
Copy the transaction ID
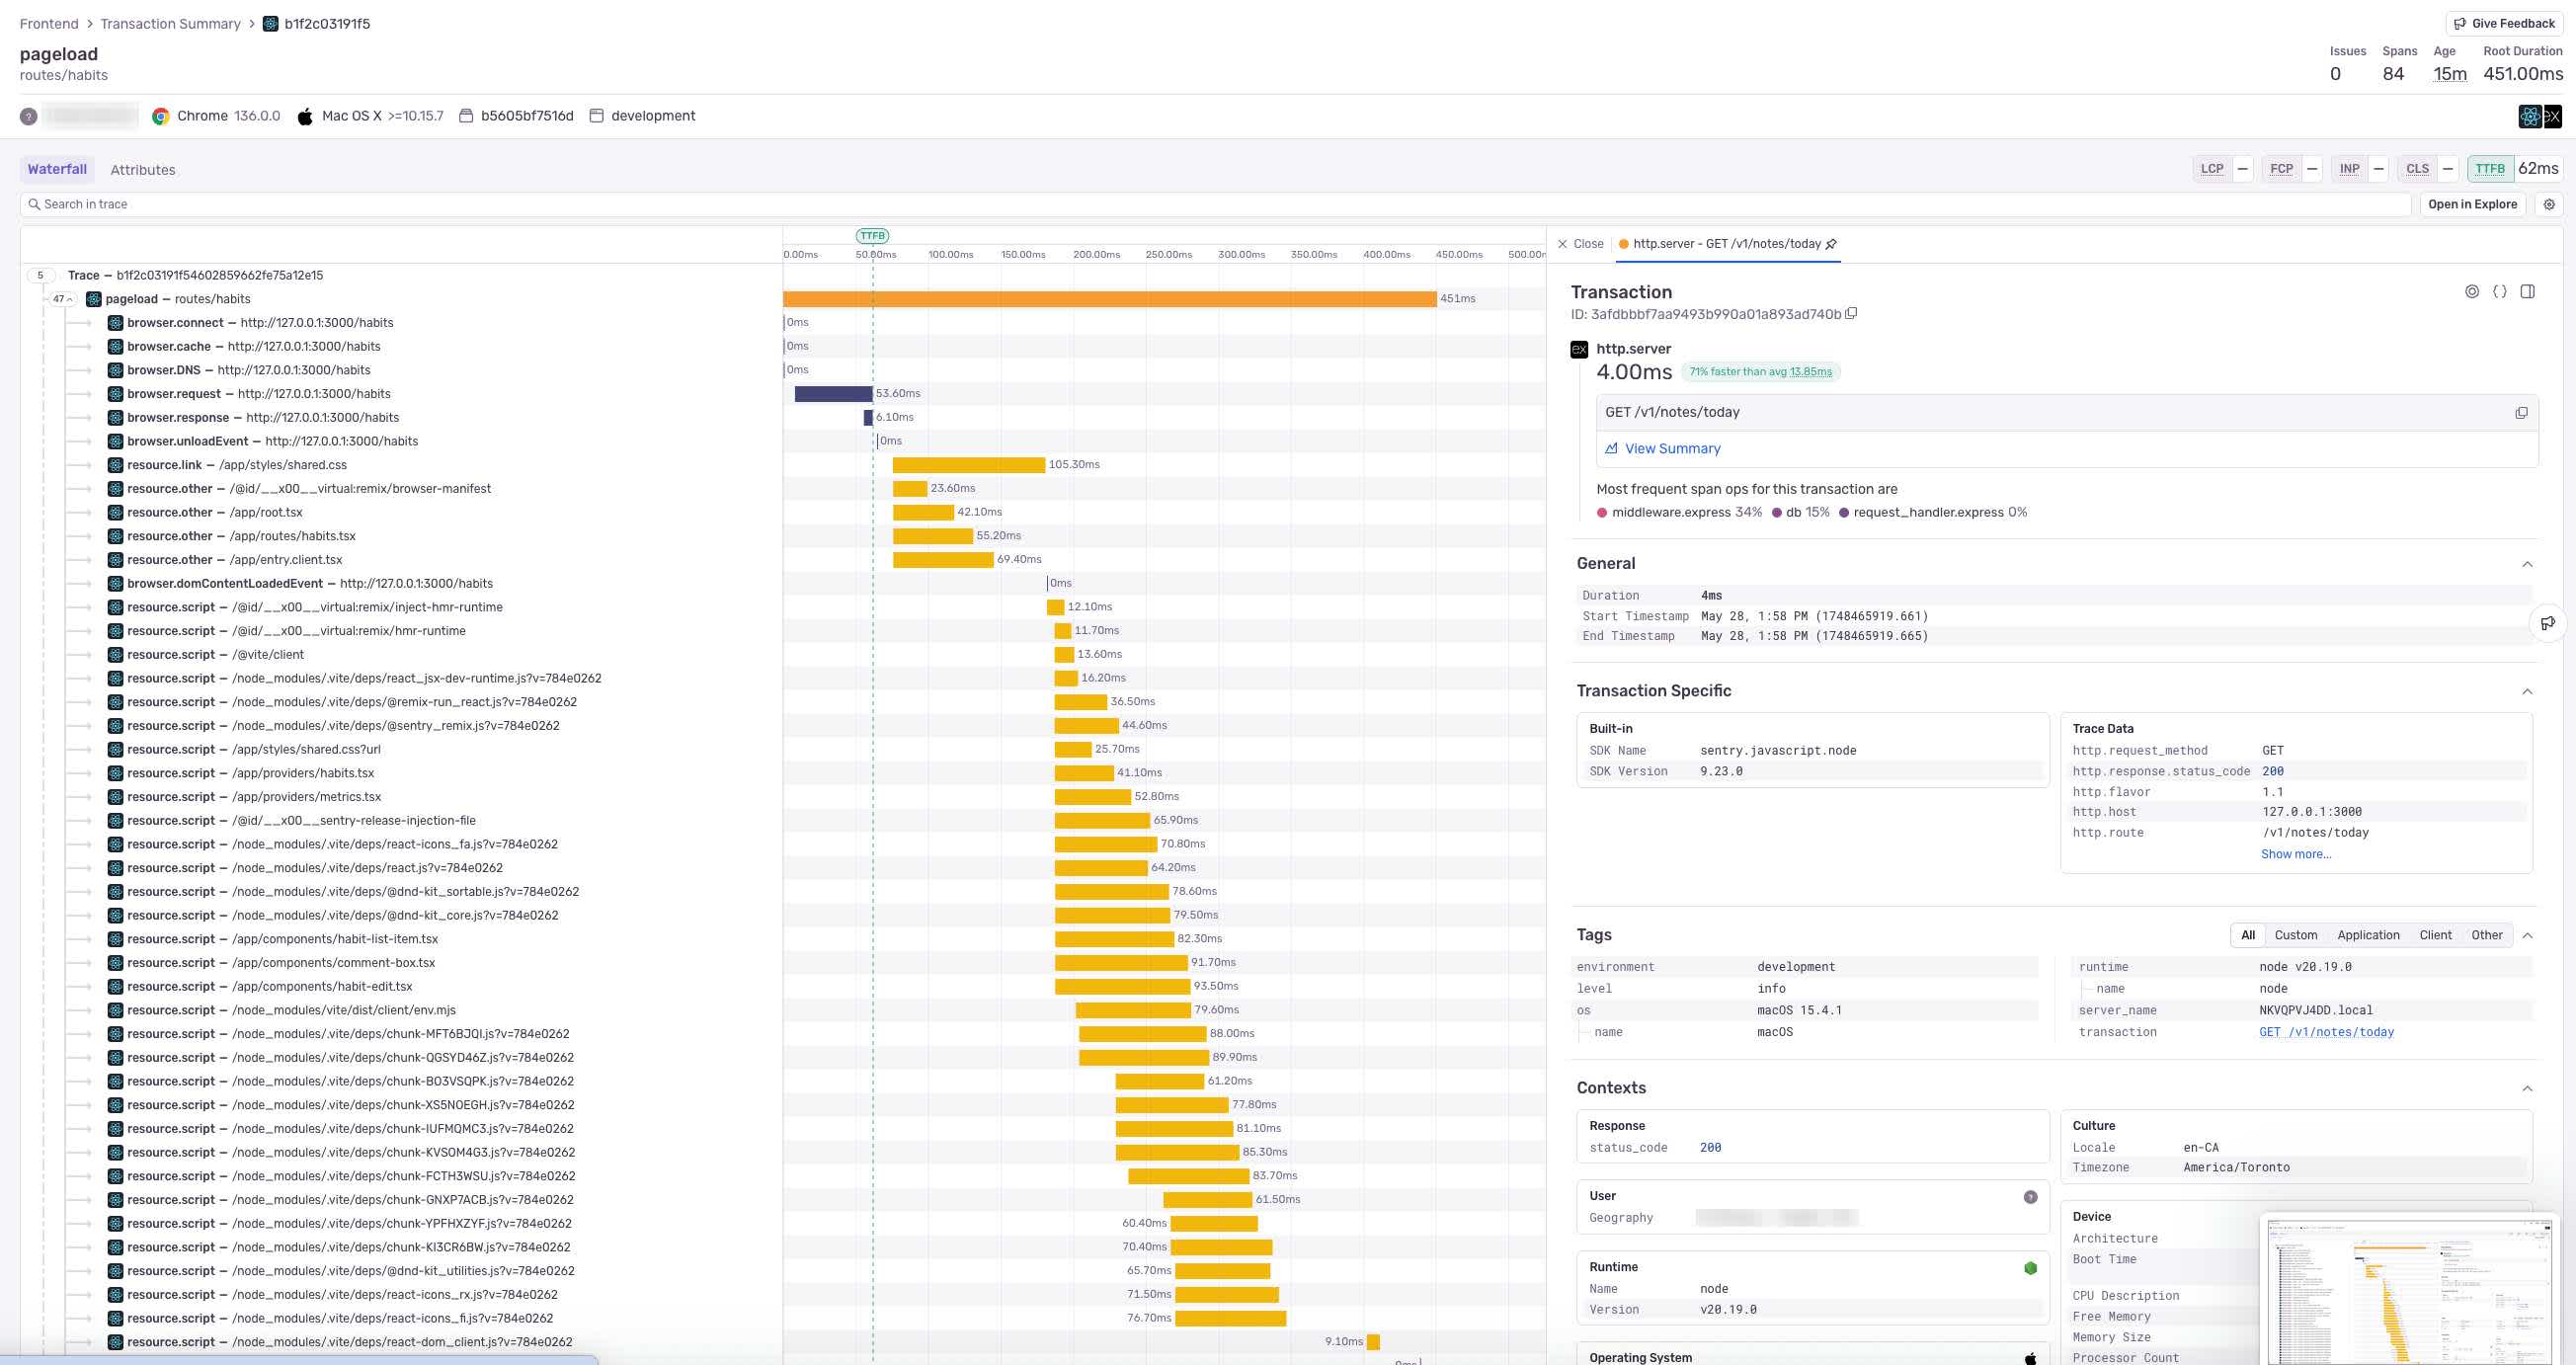(1851, 314)
